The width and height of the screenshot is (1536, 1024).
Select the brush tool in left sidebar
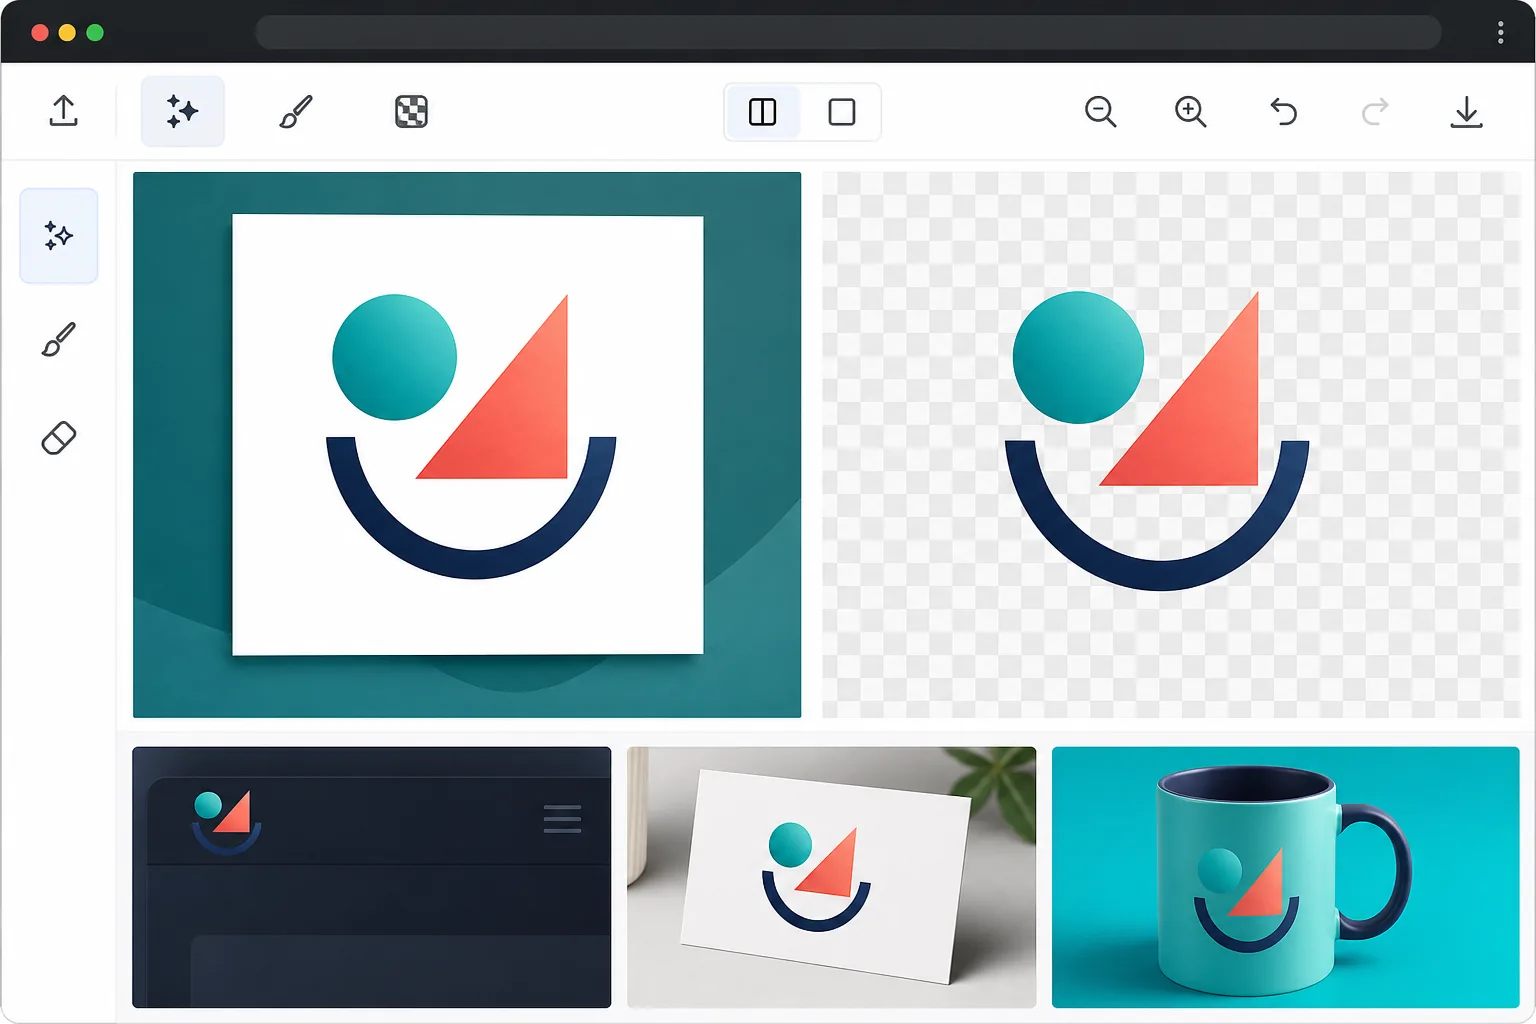(x=59, y=339)
